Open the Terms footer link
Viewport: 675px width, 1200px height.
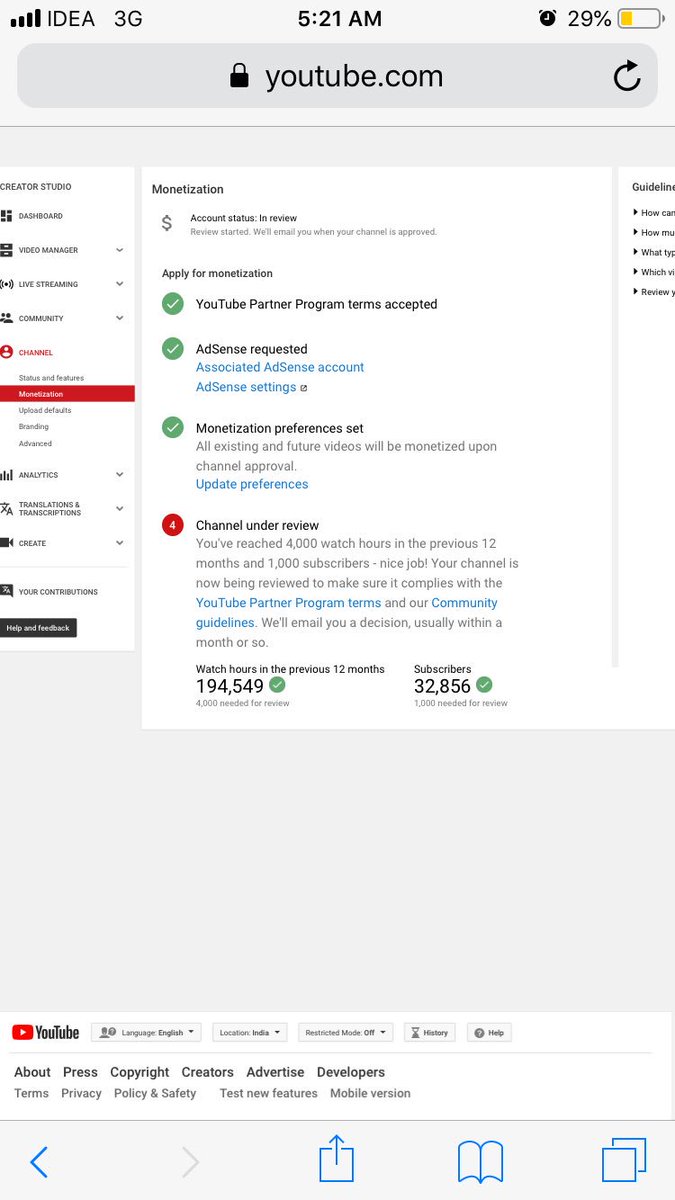pyautogui.click(x=31, y=1093)
